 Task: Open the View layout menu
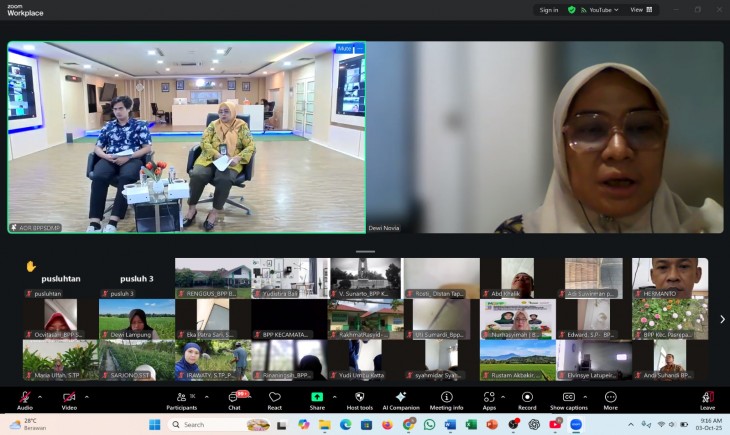pyautogui.click(x=641, y=10)
